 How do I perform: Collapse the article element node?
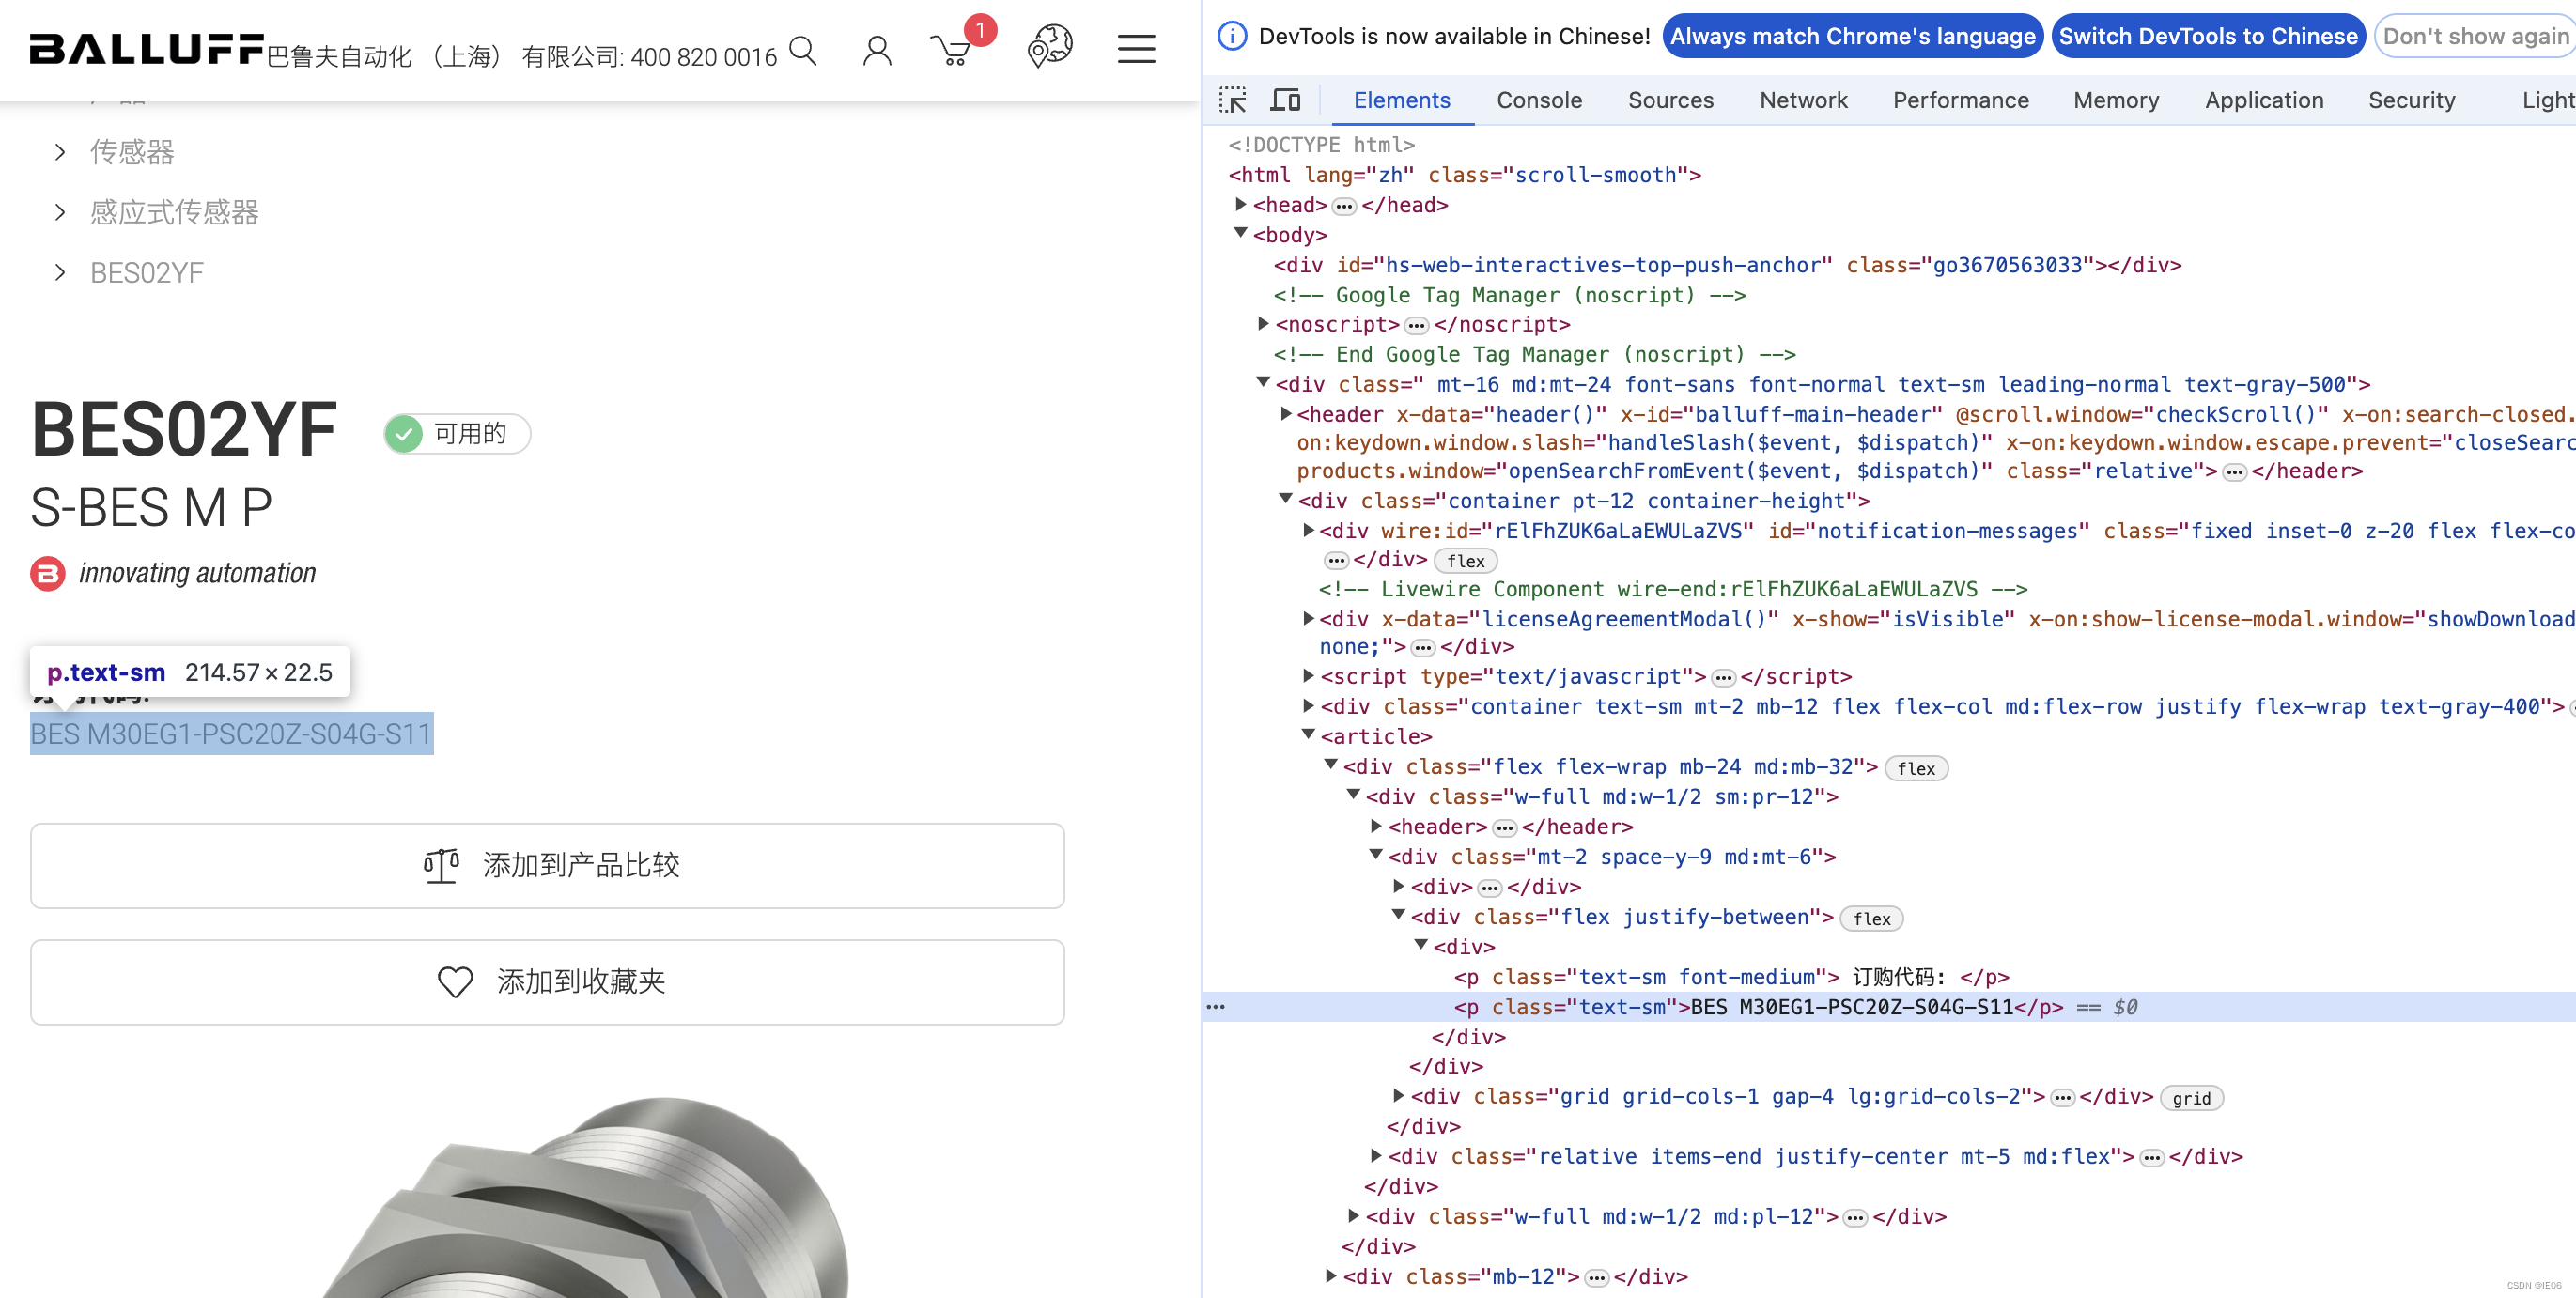1308,736
